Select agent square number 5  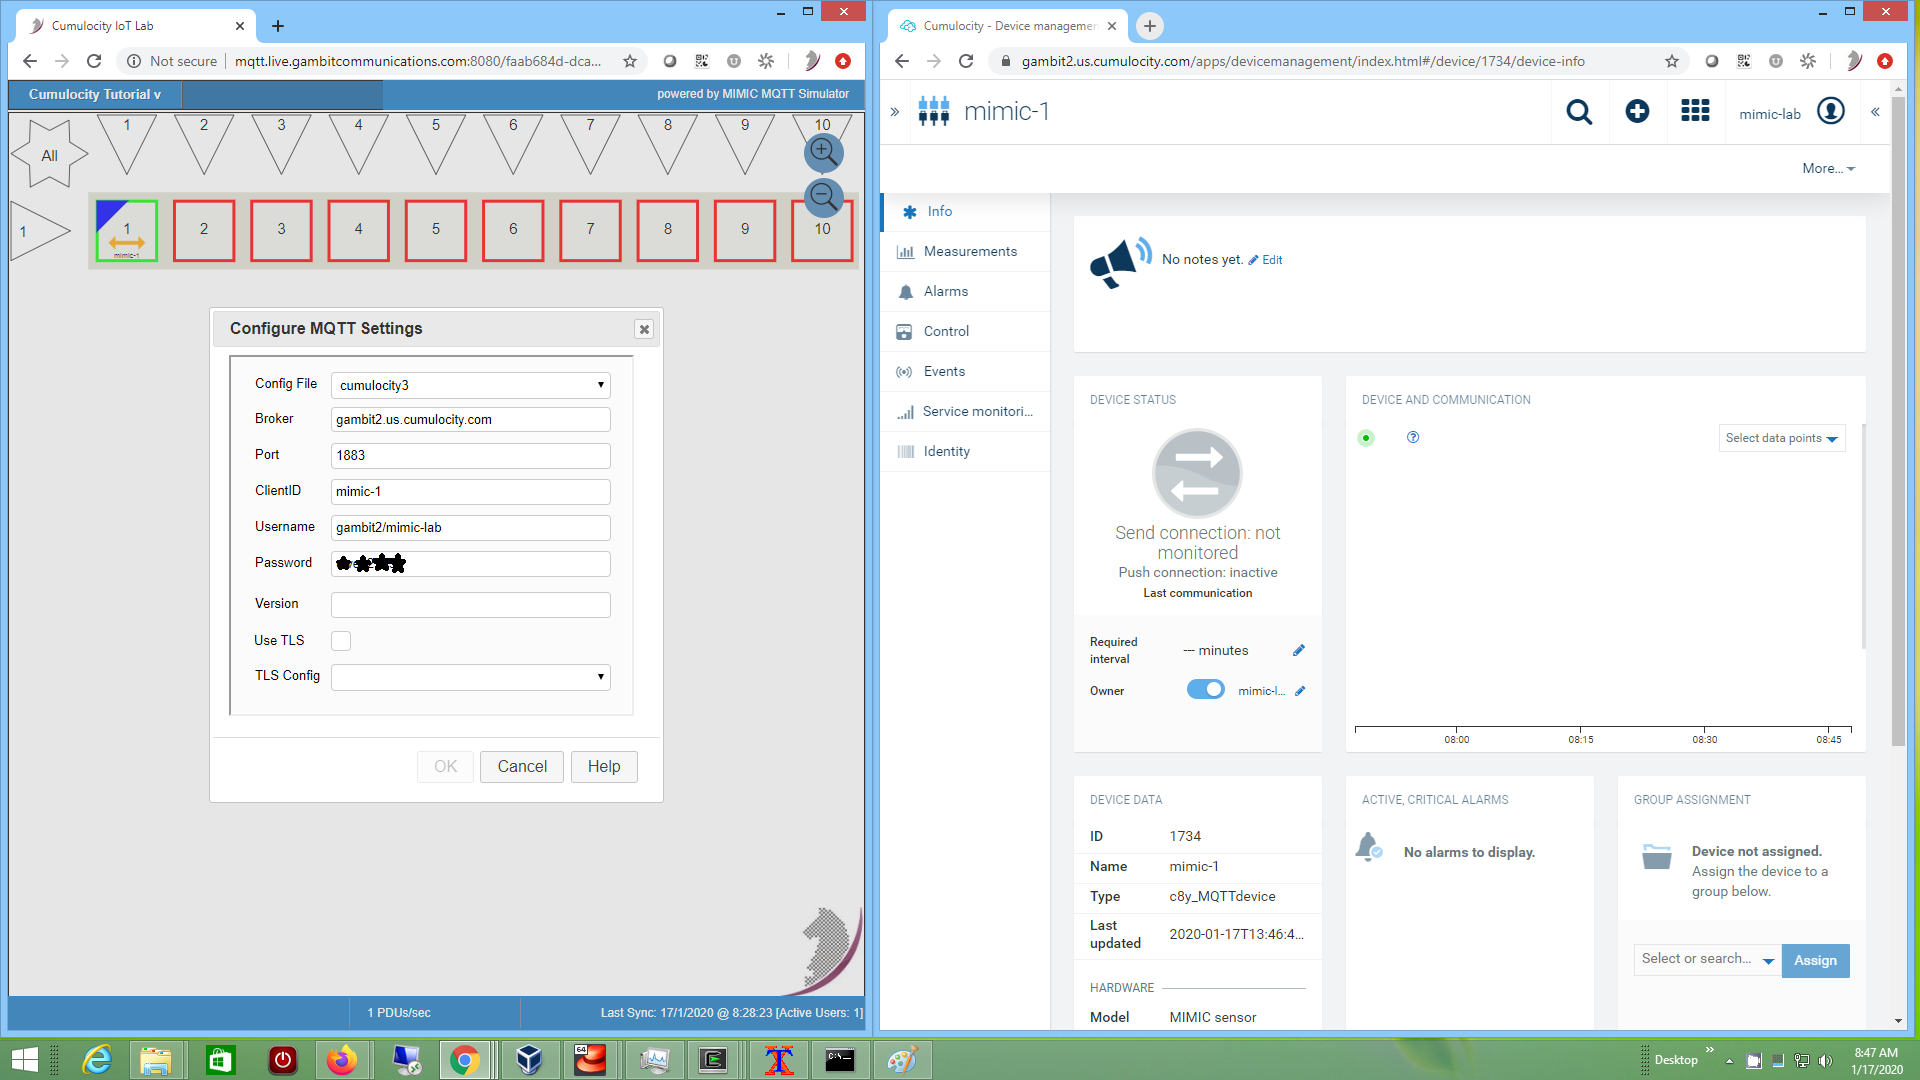(436, 231)
